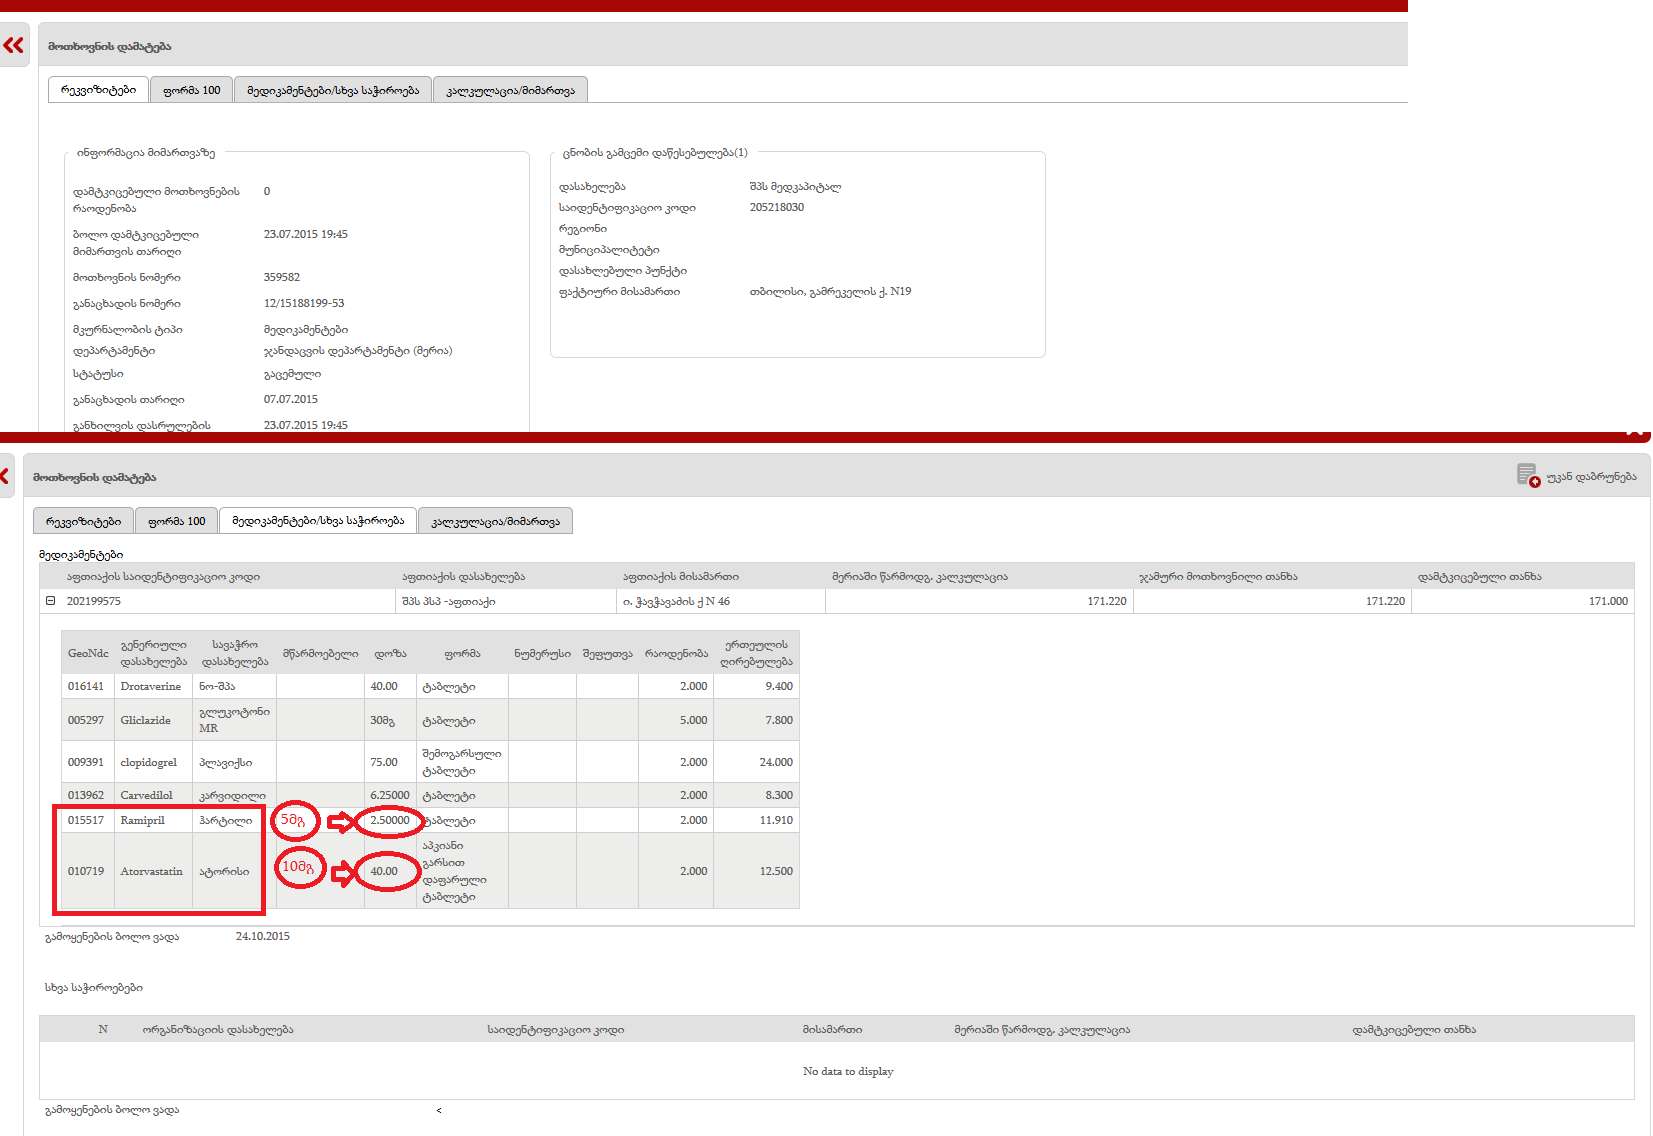Click the უკან დაბრუნება document icon

click(x=1527, y=475)
